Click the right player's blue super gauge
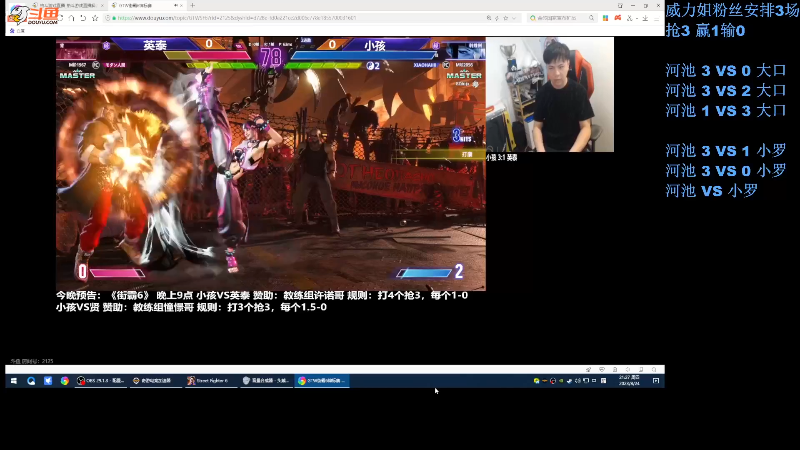This screenshot has width=800, height=450. [424, 273]
